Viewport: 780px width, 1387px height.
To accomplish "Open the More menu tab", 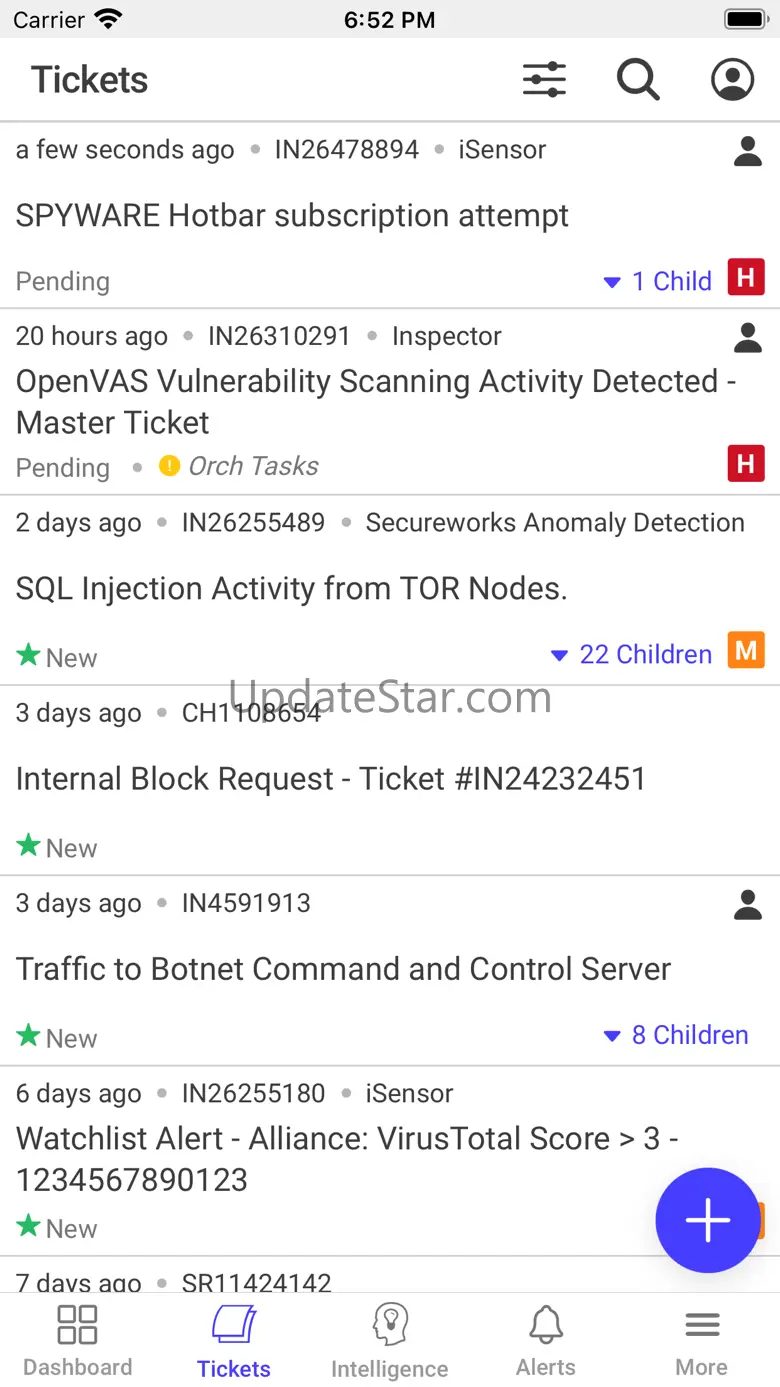I will [x=702, y=1340].
